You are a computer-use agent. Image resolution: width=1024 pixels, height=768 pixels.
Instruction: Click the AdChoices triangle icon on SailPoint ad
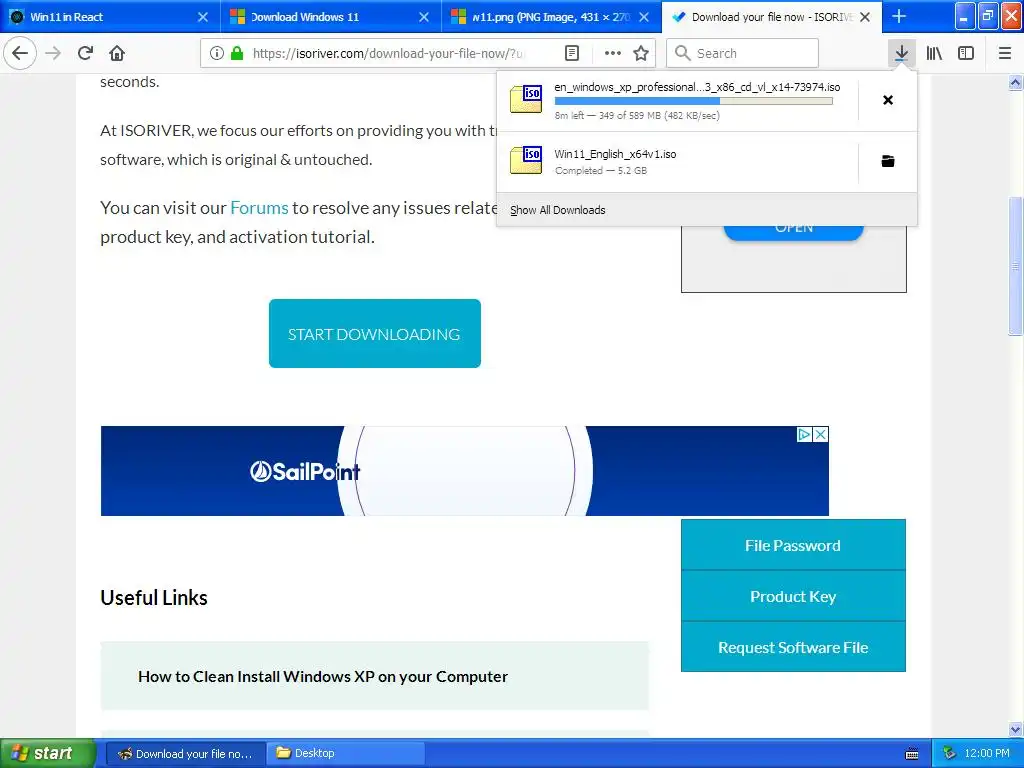click(805, 434)
